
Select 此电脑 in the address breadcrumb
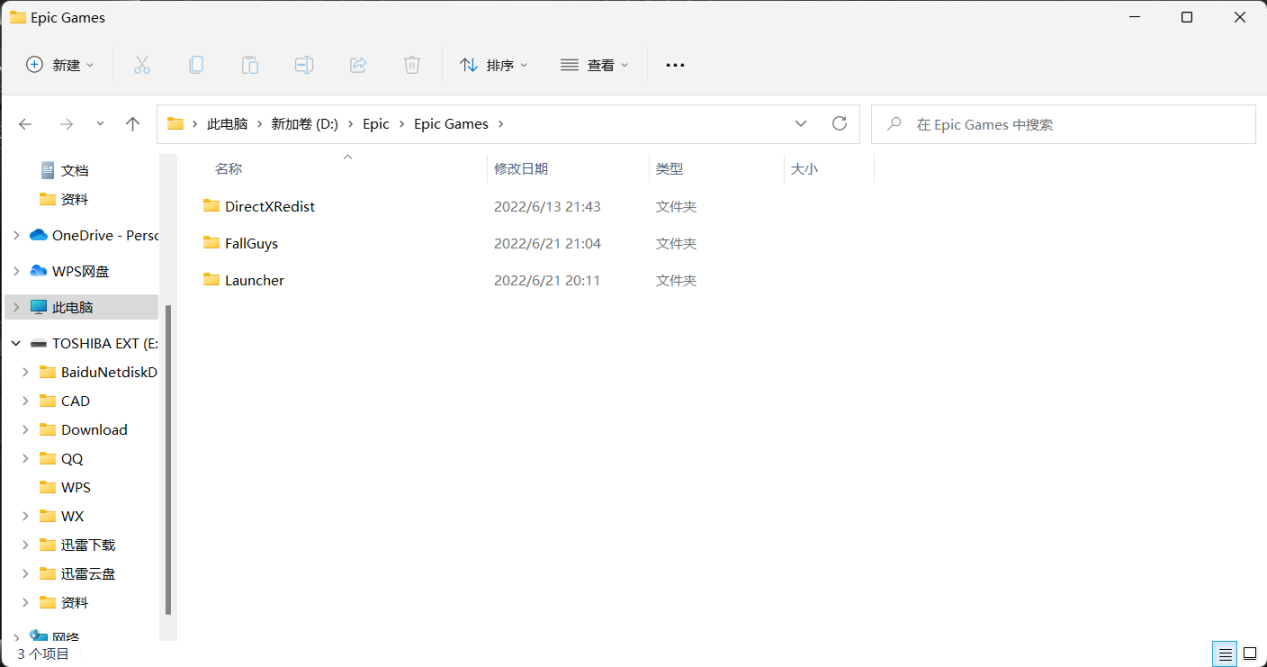227,124
